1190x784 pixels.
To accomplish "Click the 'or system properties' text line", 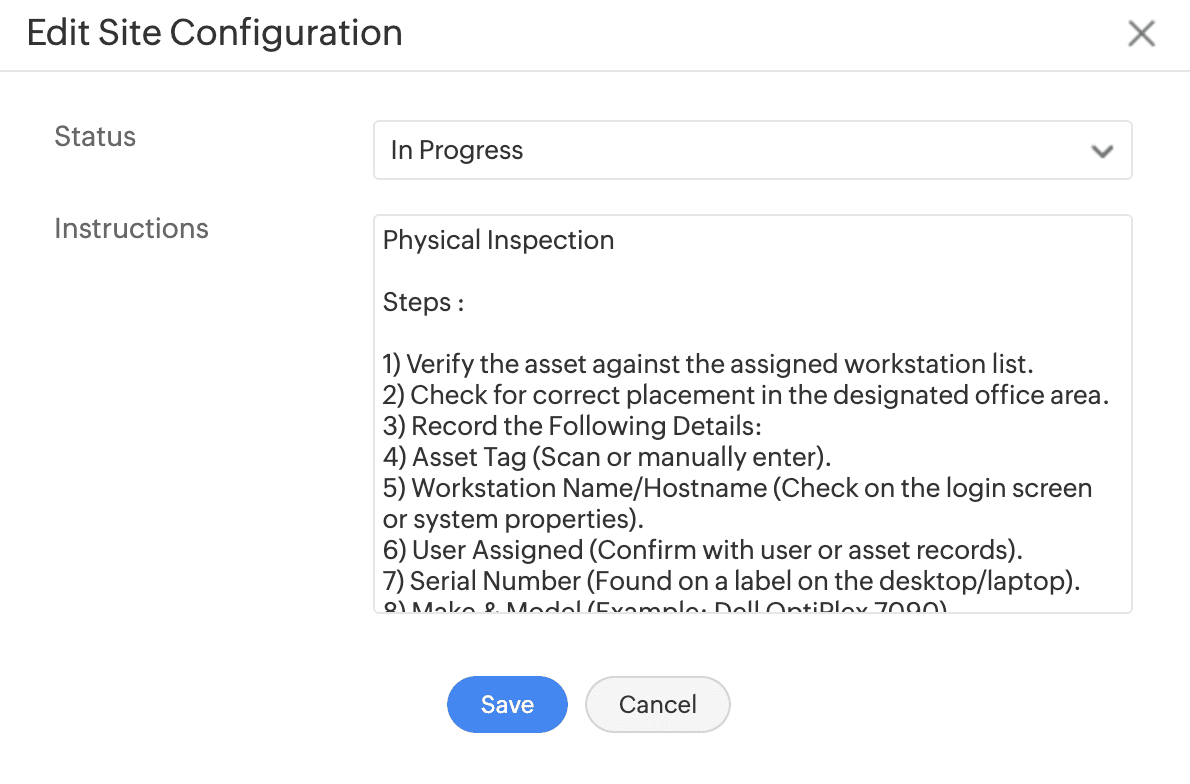I will pos(512,520).
